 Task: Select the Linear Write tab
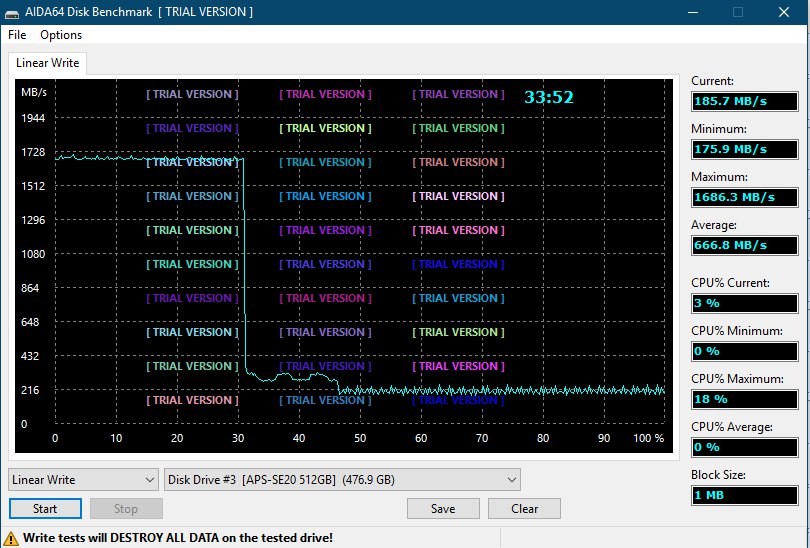(48, 63)
